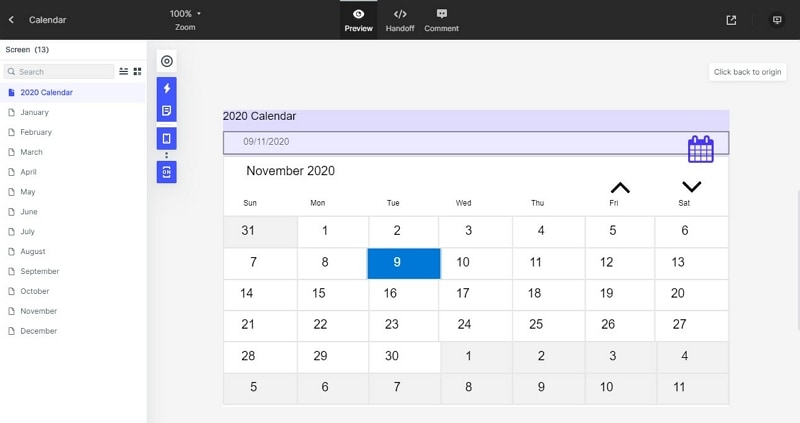This screenshot has height=423, width=800.
Task: Go to previous month with up chevron
Action: coord(620,187)
